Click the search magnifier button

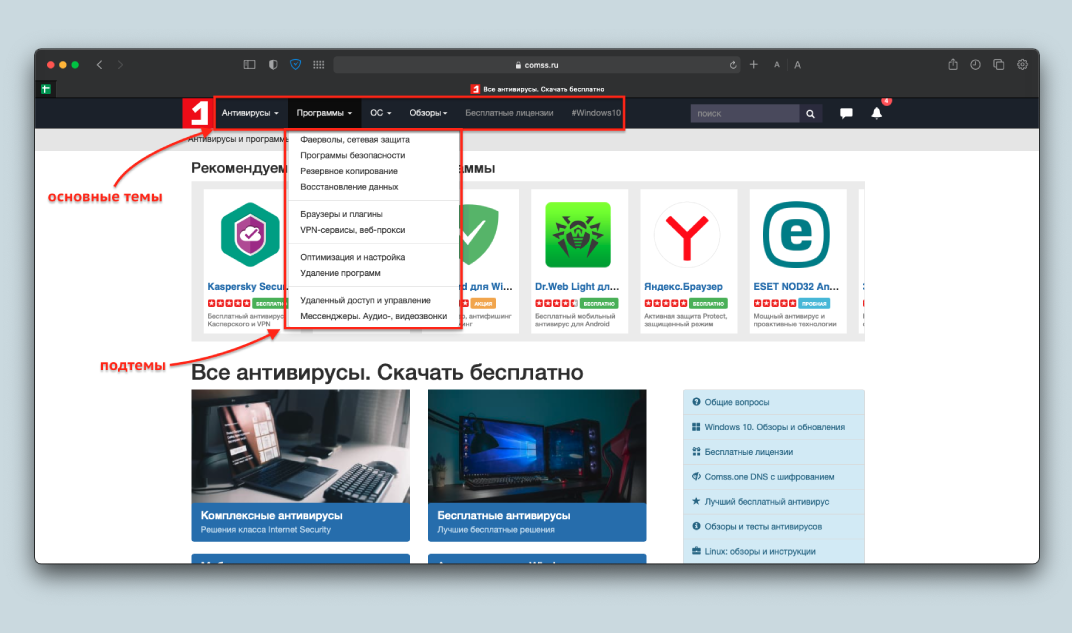pyautogui.click(x=810, y=113)
